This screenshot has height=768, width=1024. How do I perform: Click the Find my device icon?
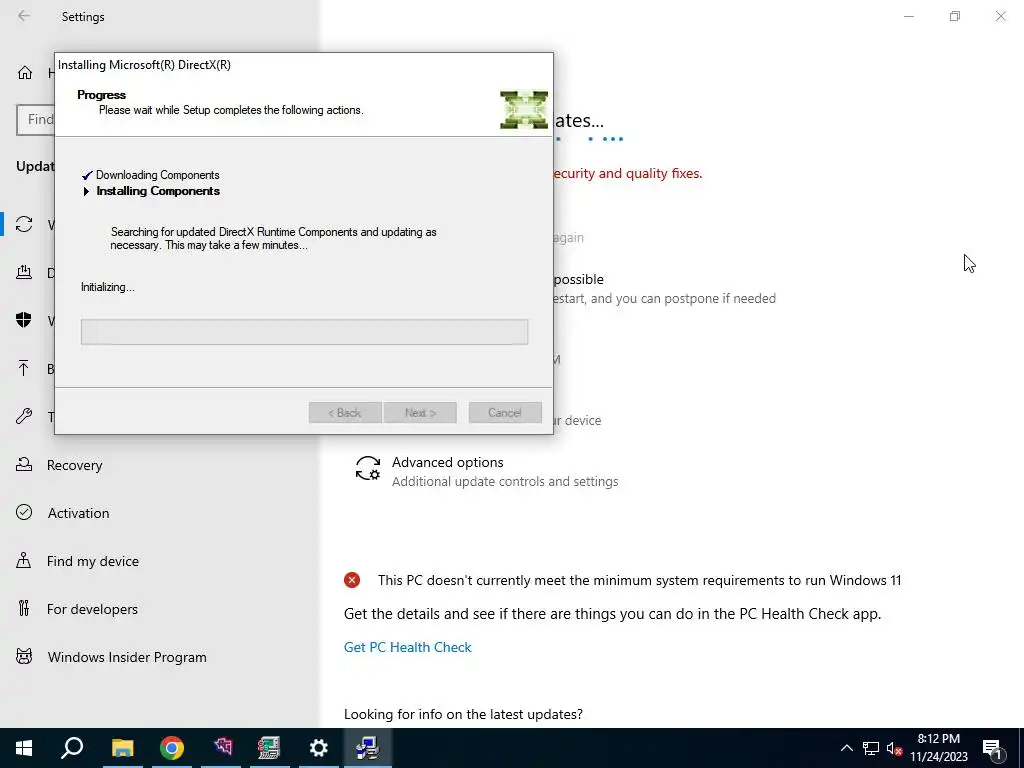24,560
